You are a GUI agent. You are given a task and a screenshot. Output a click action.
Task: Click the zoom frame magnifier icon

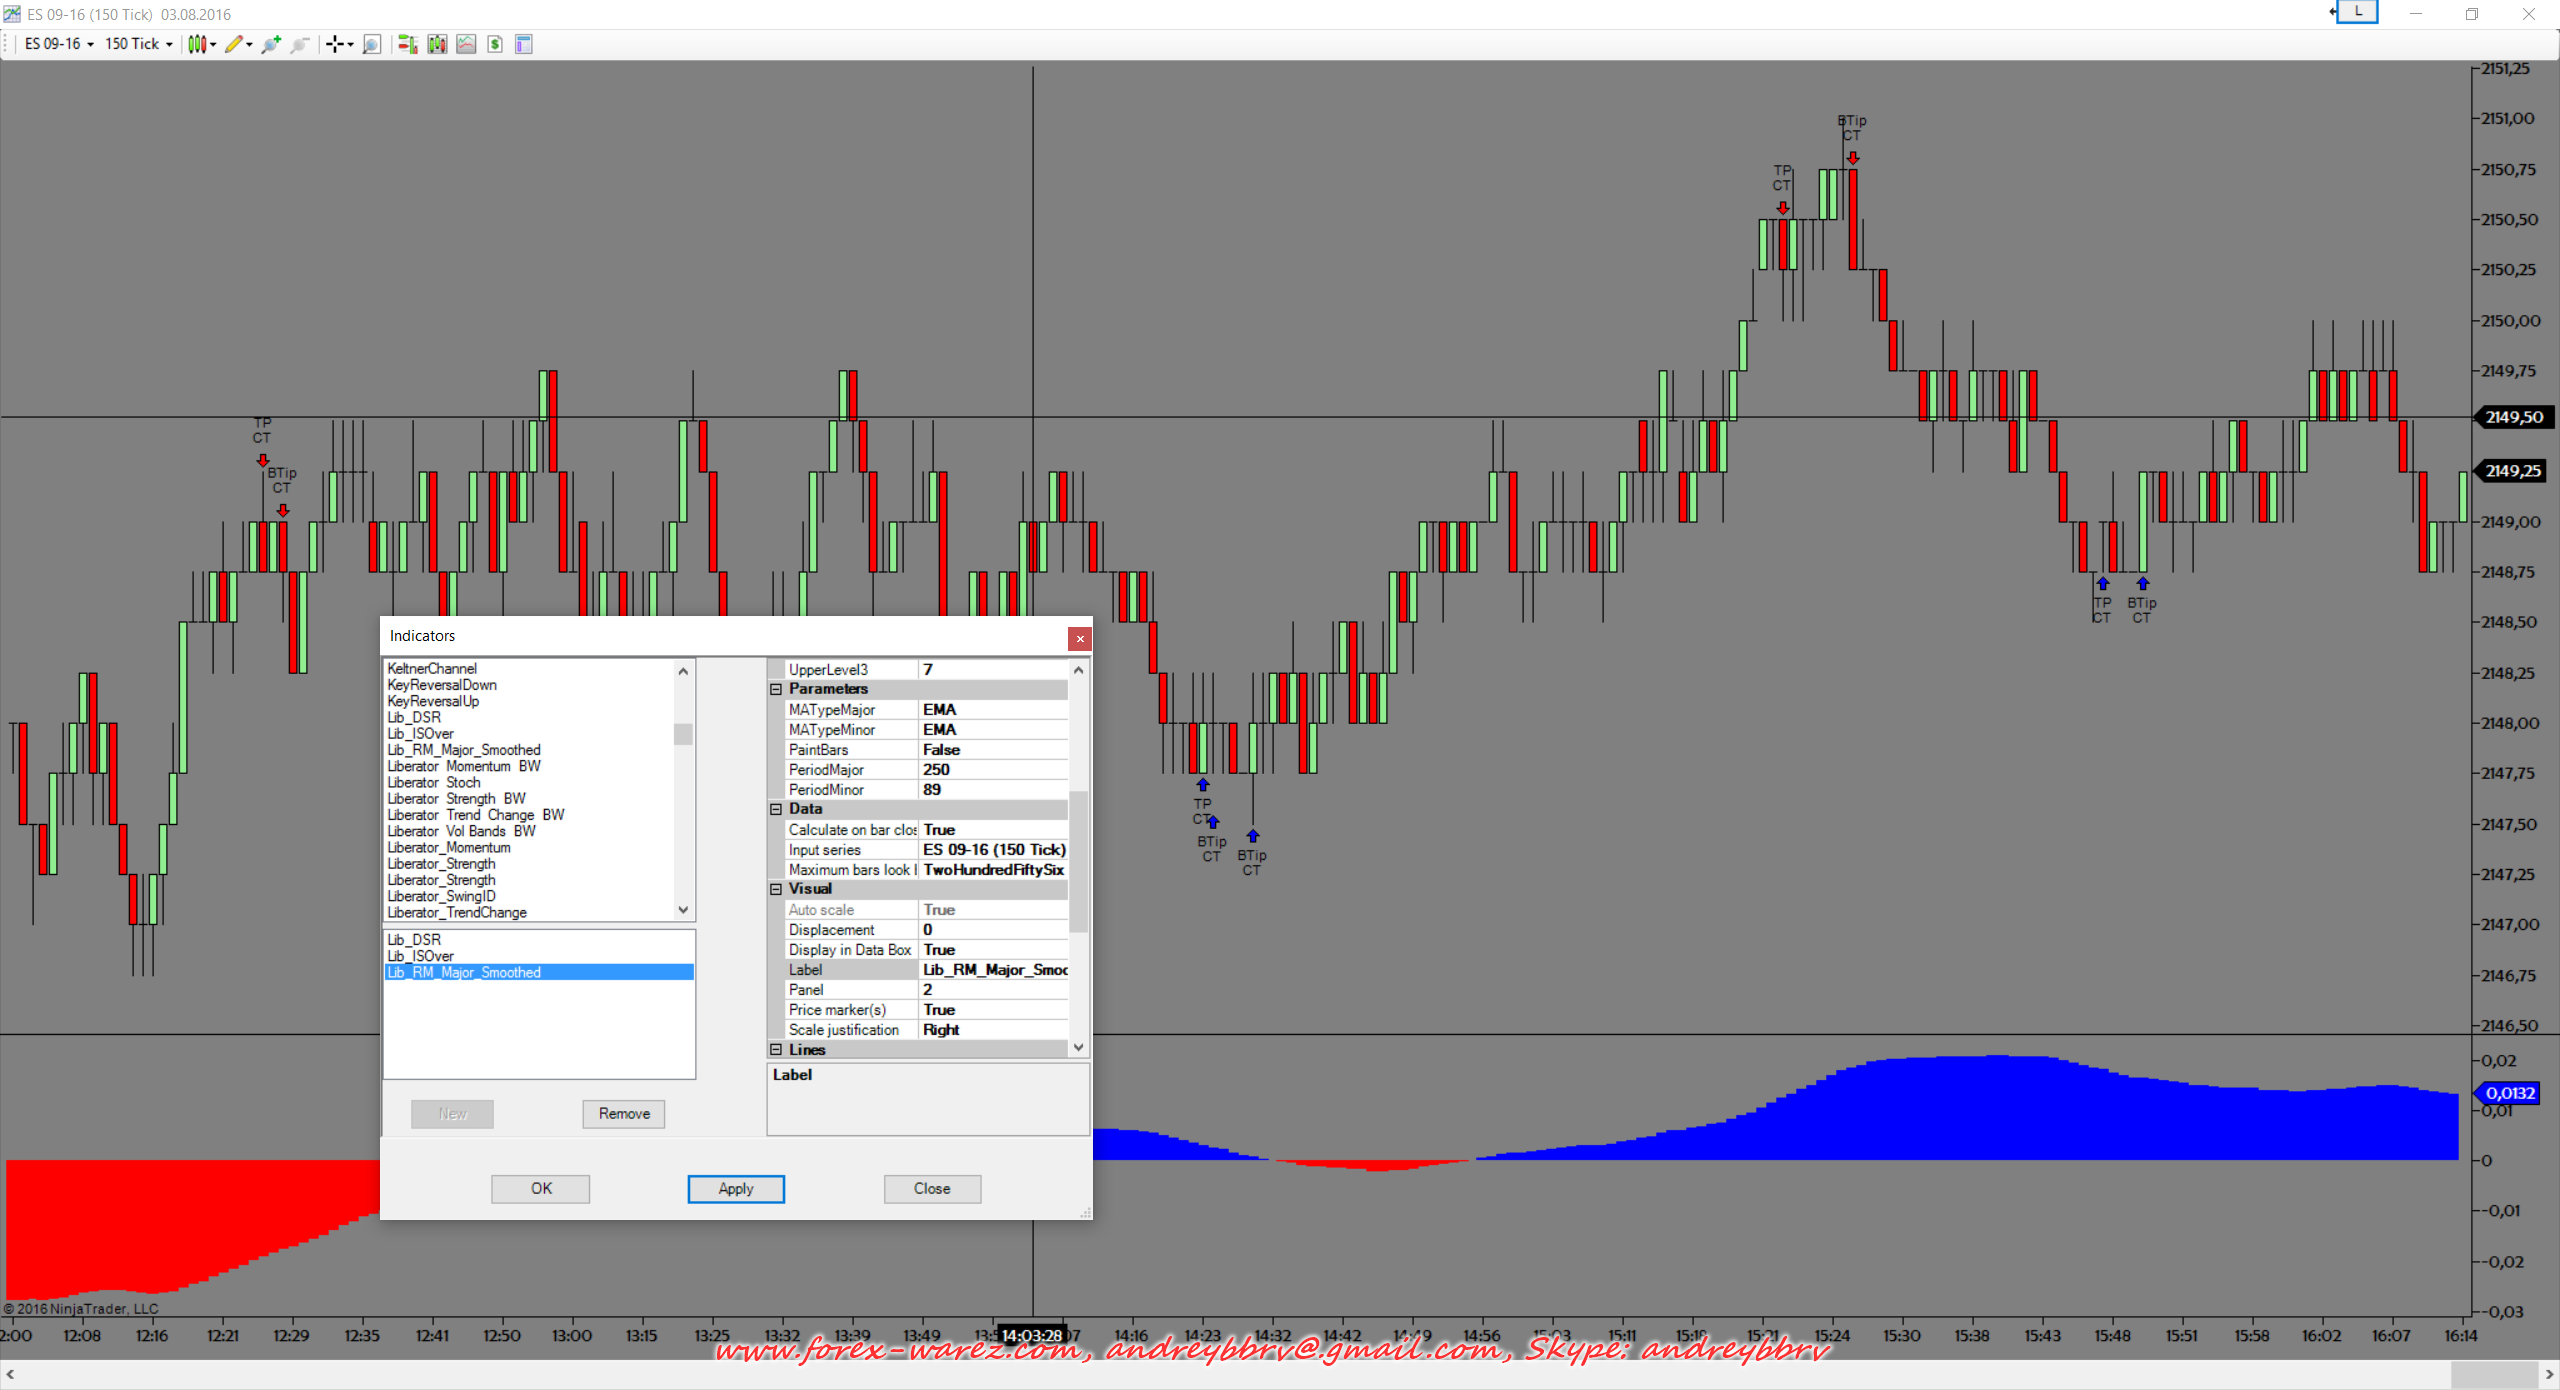click(x=372, y=44)
